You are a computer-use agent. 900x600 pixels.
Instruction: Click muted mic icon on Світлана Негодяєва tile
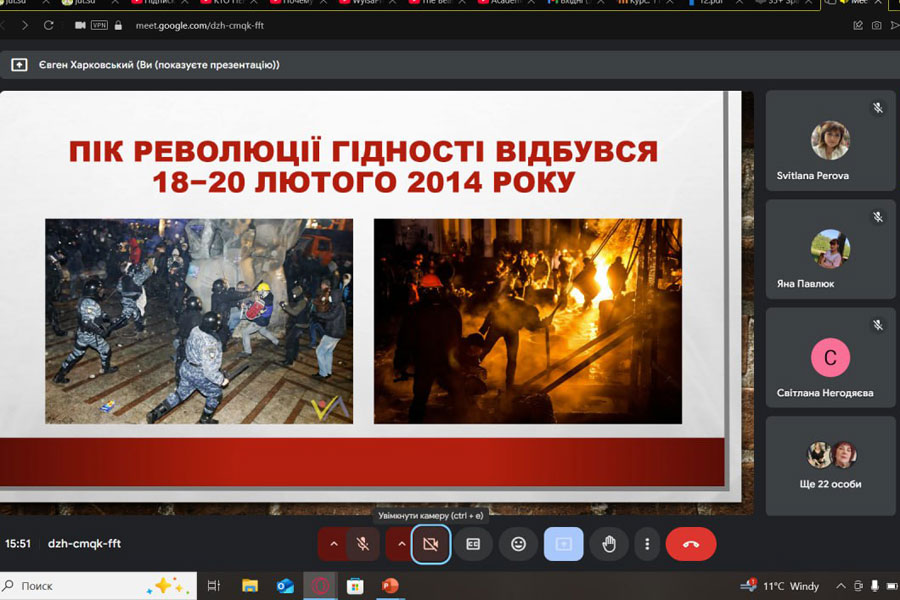(878, 325)
